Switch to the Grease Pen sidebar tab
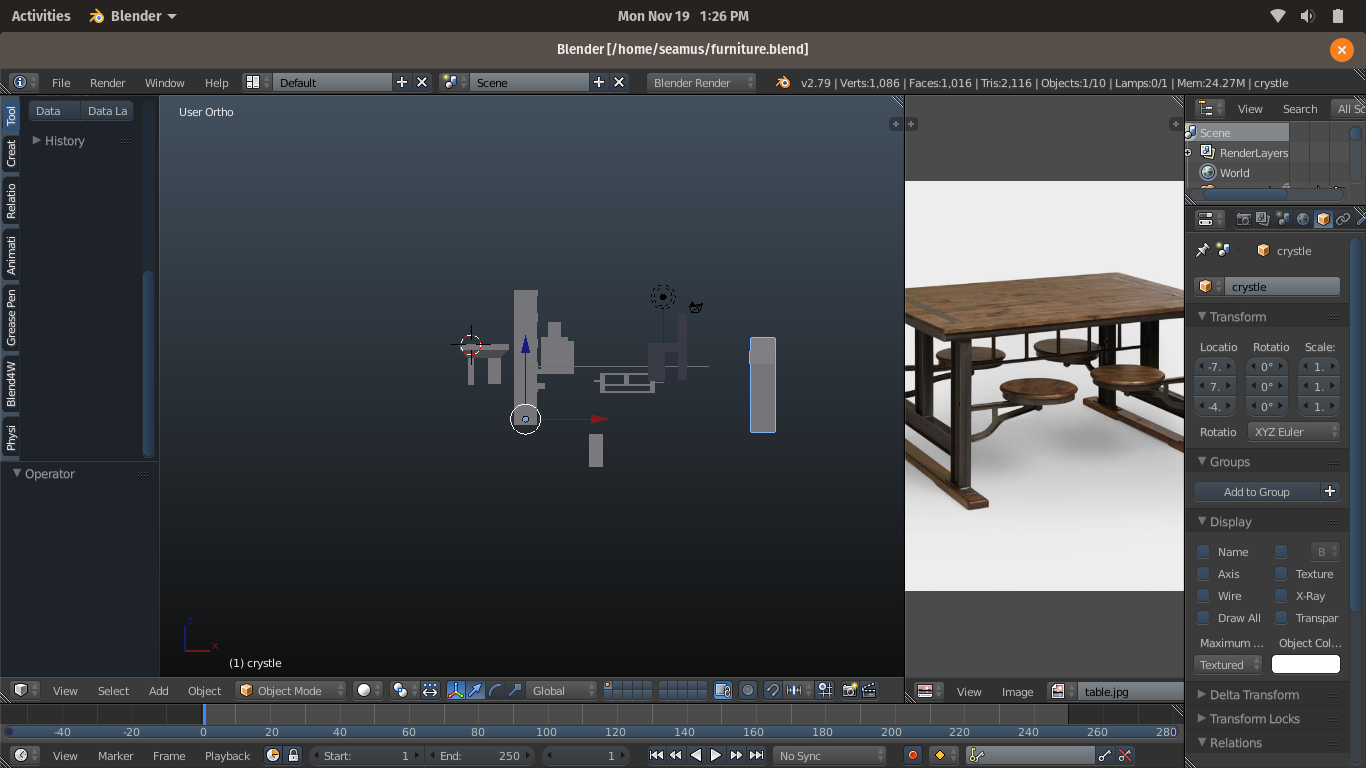1366x768 pixels. point(11,318)
